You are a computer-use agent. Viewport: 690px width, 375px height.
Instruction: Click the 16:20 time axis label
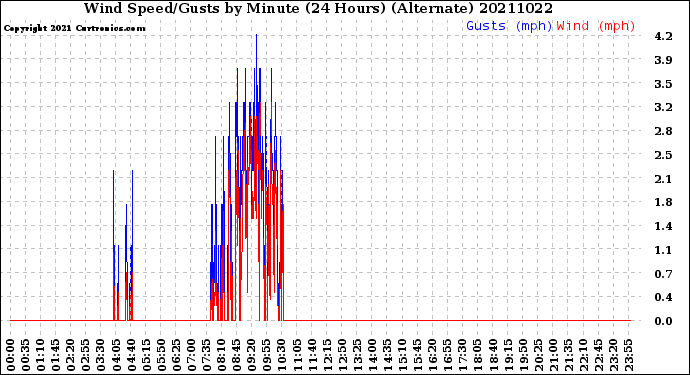[x=433, y=355]
